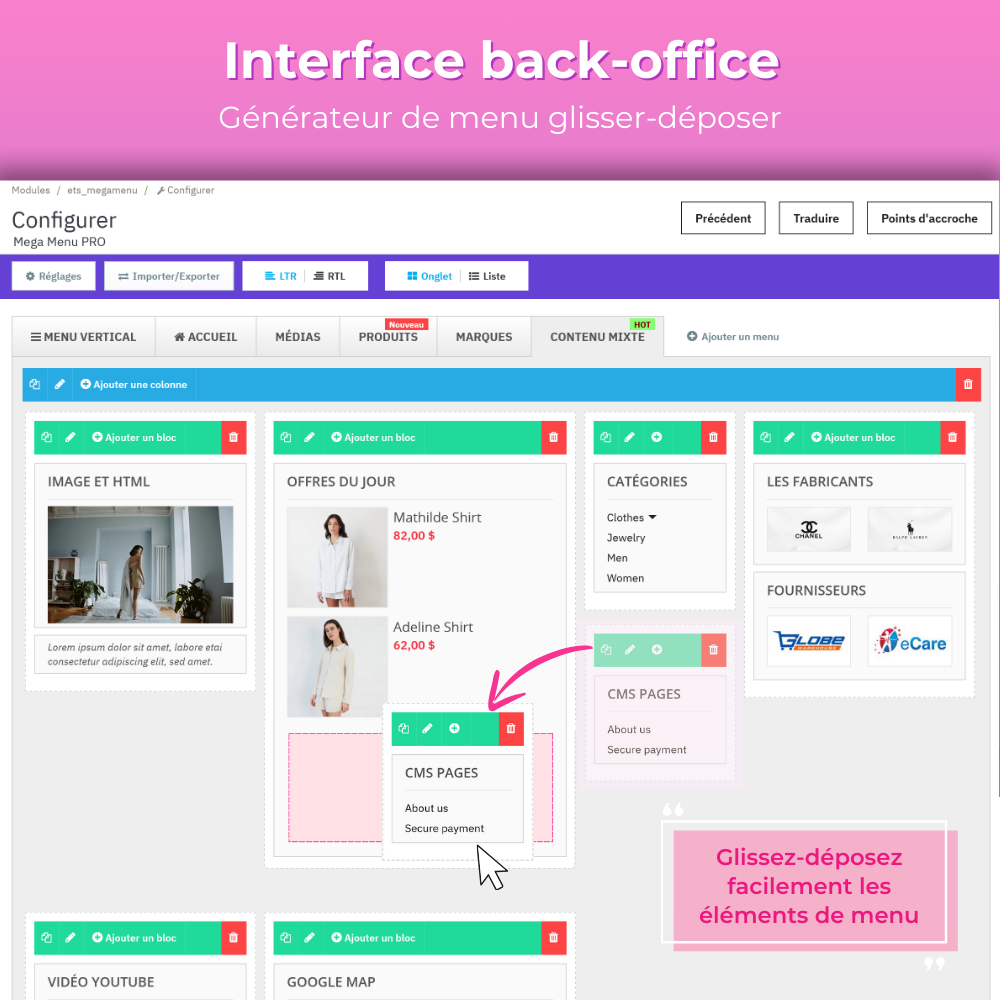
Task: Duplicate the Image et HTML column using copy icon
Action: (x=46, y=437)
